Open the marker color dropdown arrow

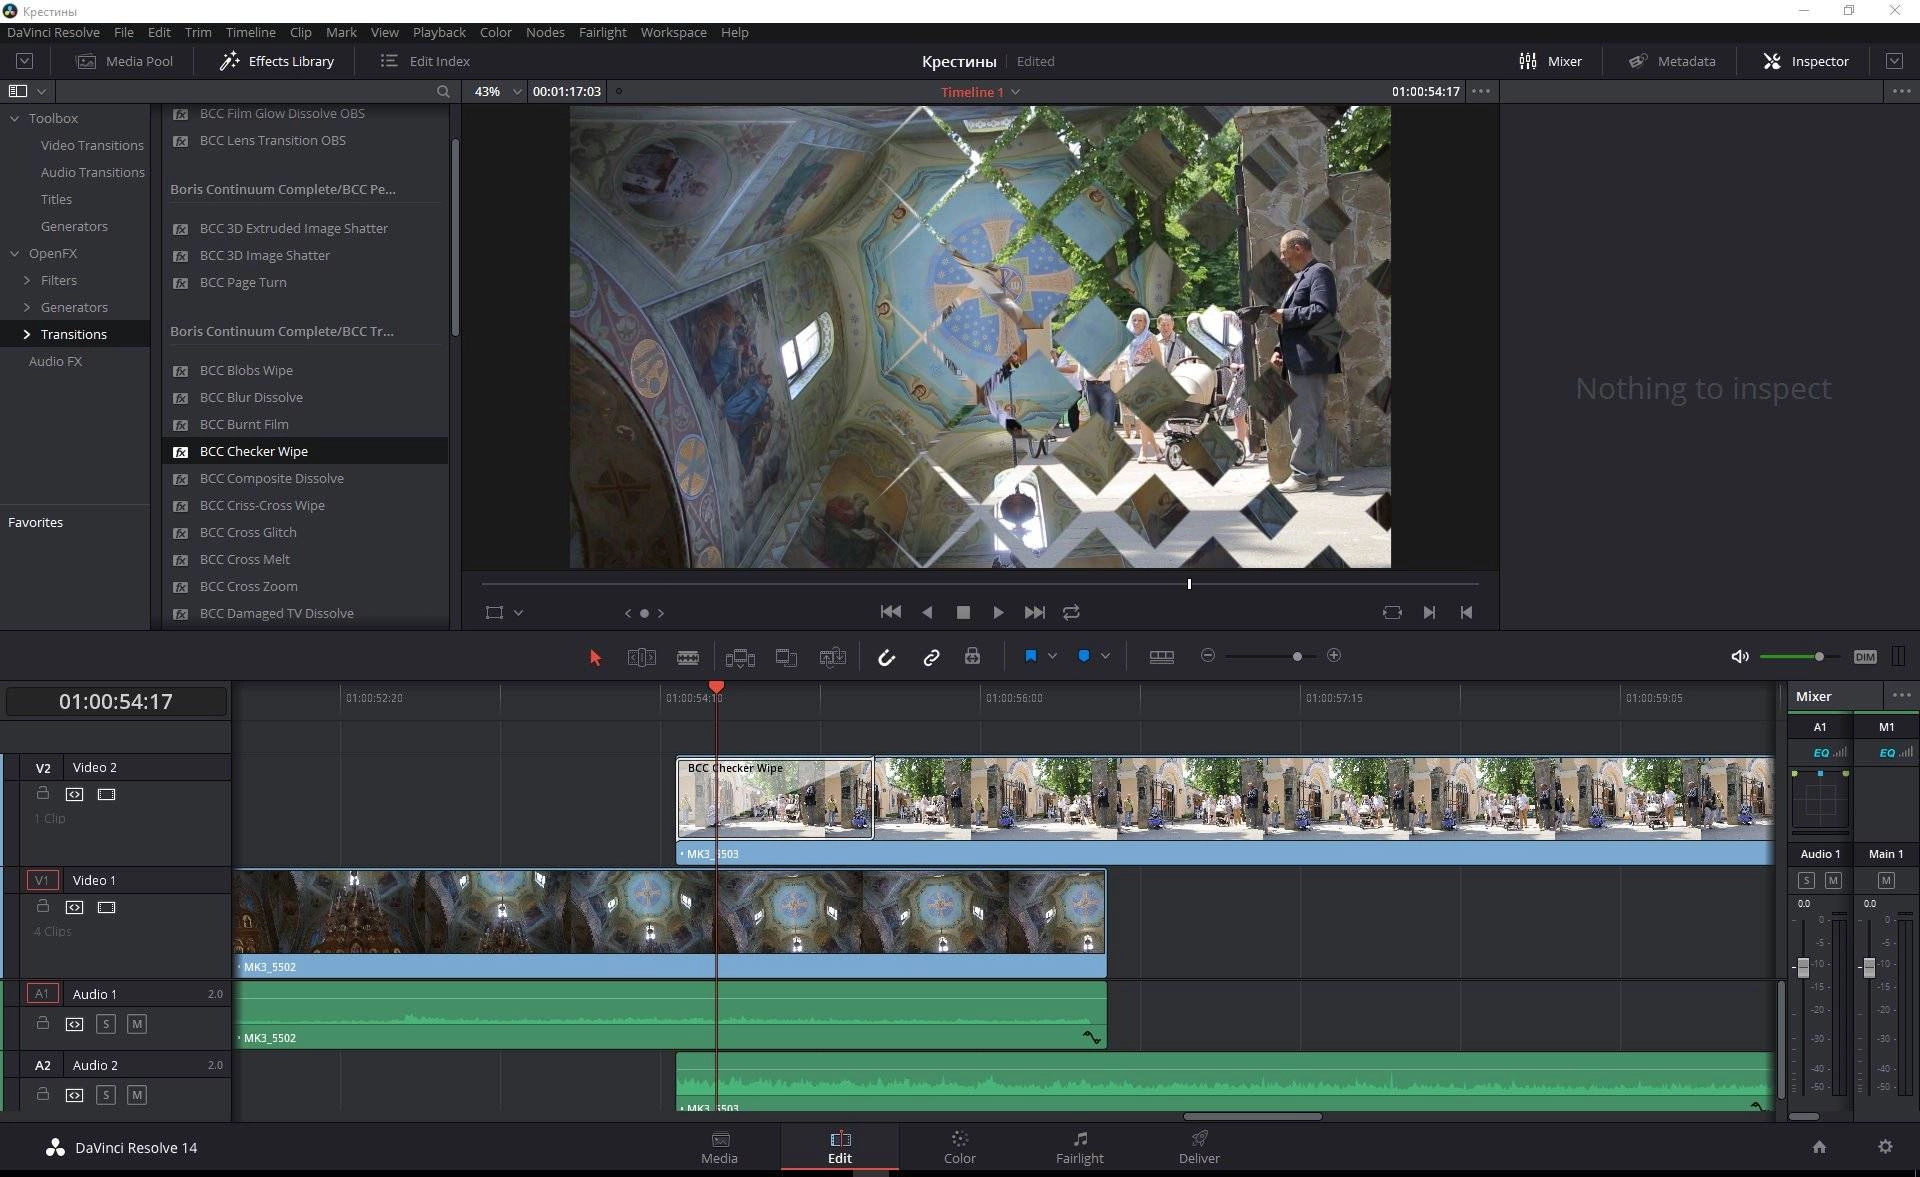1105,656
